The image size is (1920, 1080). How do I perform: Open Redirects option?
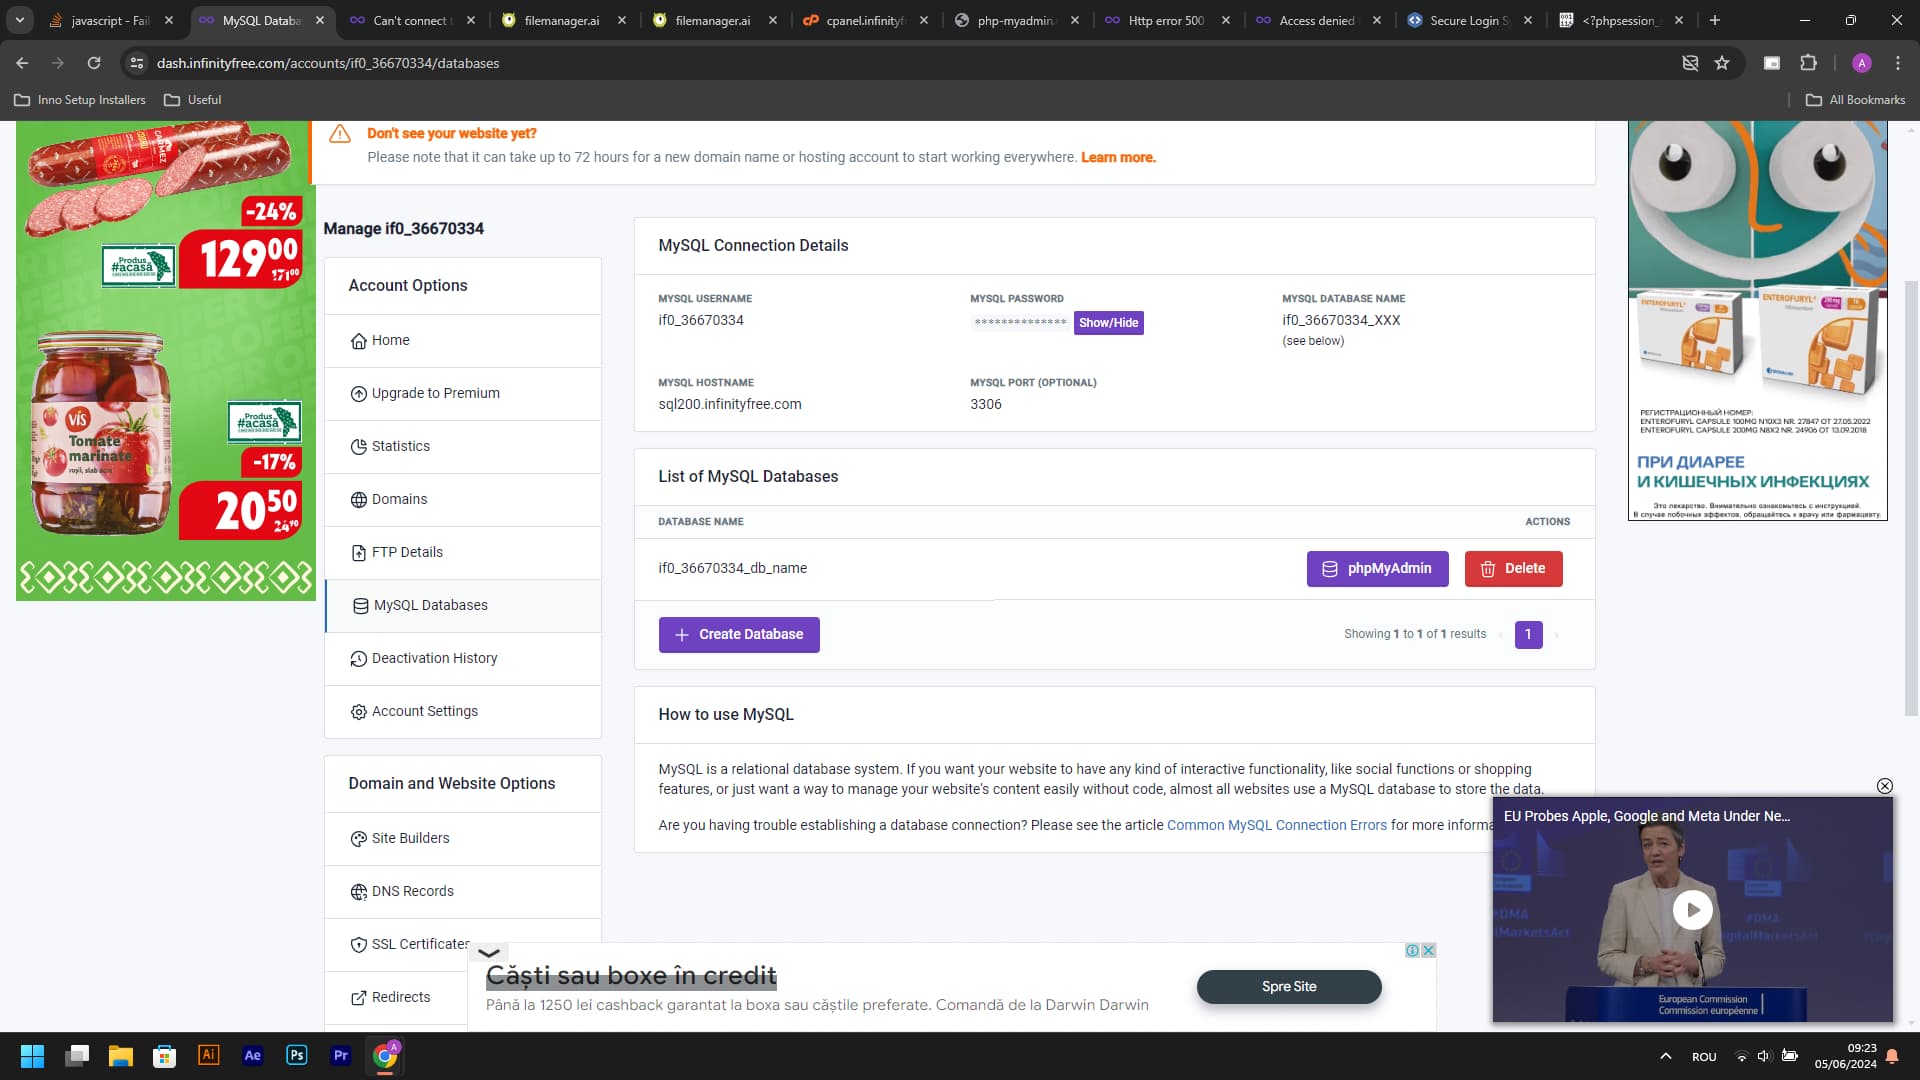tap(396, 997)
